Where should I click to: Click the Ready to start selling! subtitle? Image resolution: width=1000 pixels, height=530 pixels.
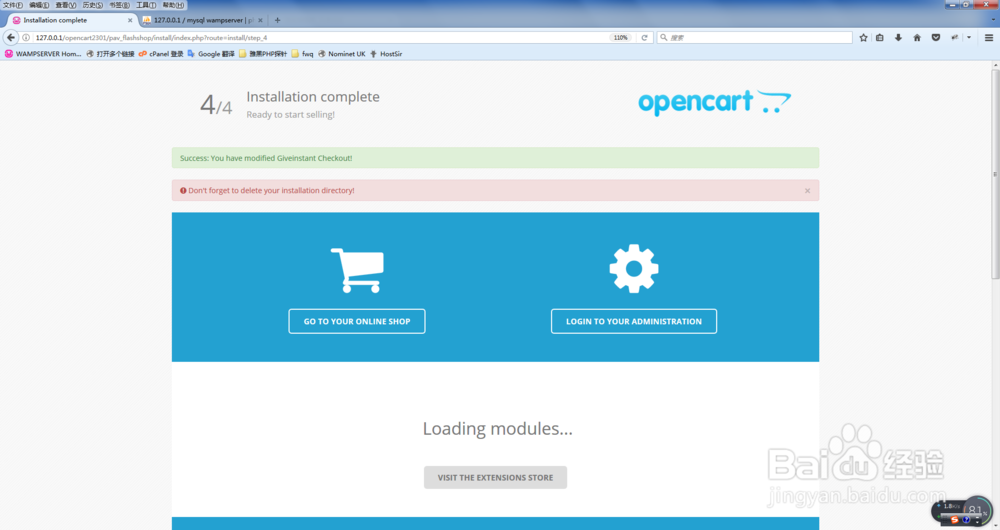tap(291, 115)
